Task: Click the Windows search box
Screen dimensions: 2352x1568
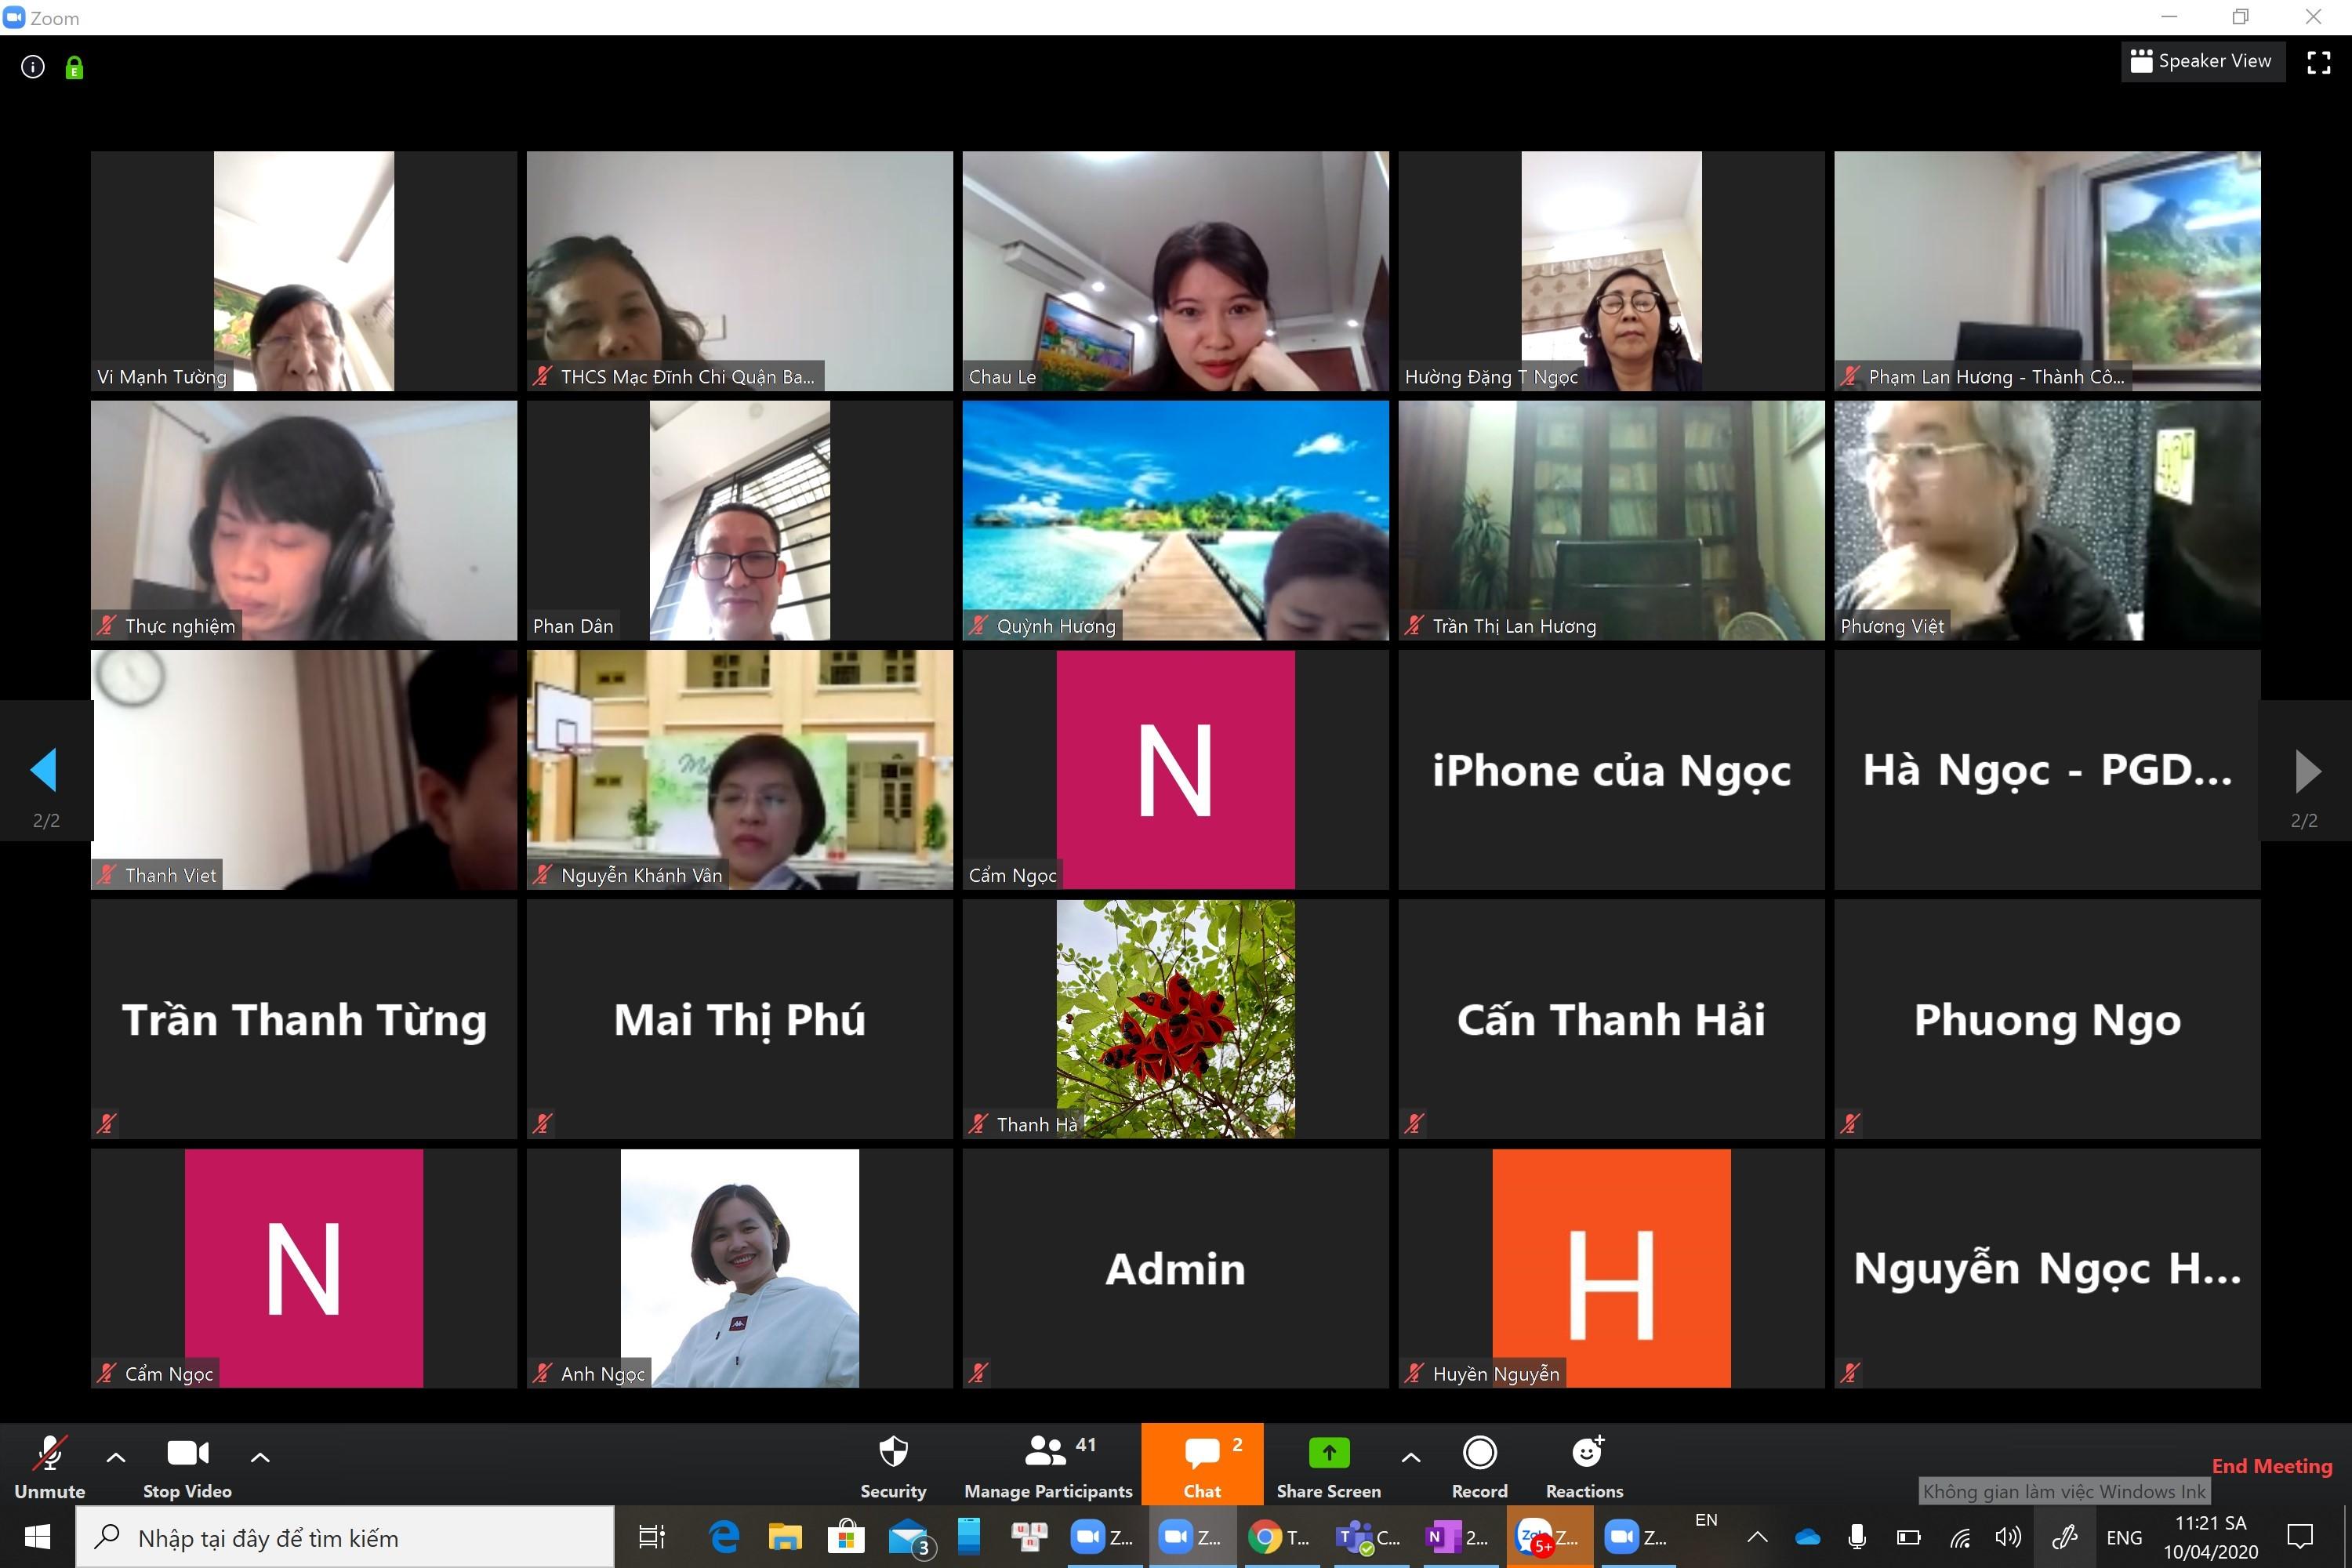Action: pos(345,1538)
